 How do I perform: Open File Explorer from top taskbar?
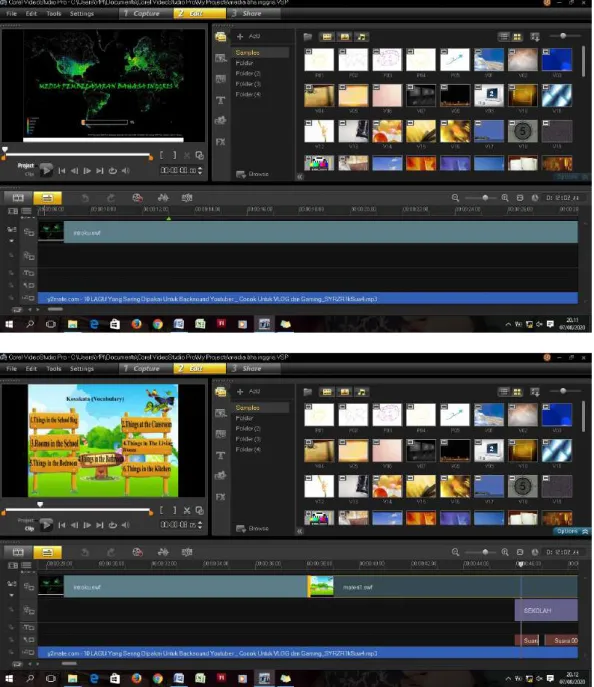(x=72, y=325)
